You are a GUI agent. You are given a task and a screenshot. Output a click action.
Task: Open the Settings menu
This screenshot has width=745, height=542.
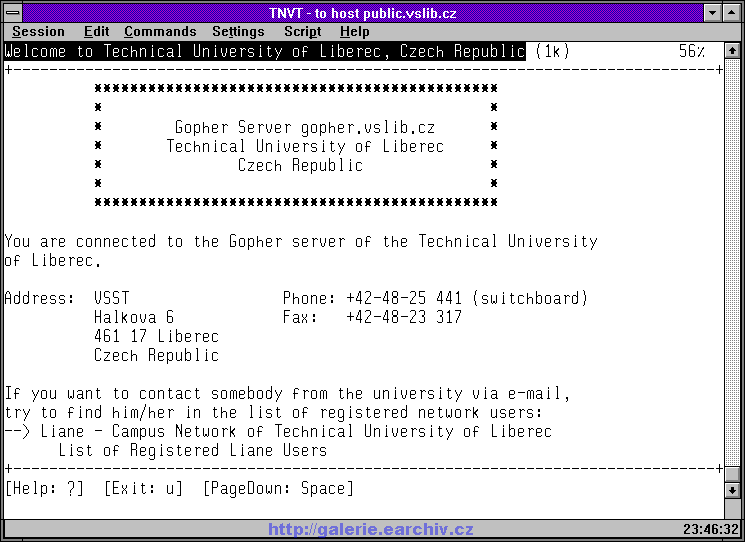[x=238, y=31]
